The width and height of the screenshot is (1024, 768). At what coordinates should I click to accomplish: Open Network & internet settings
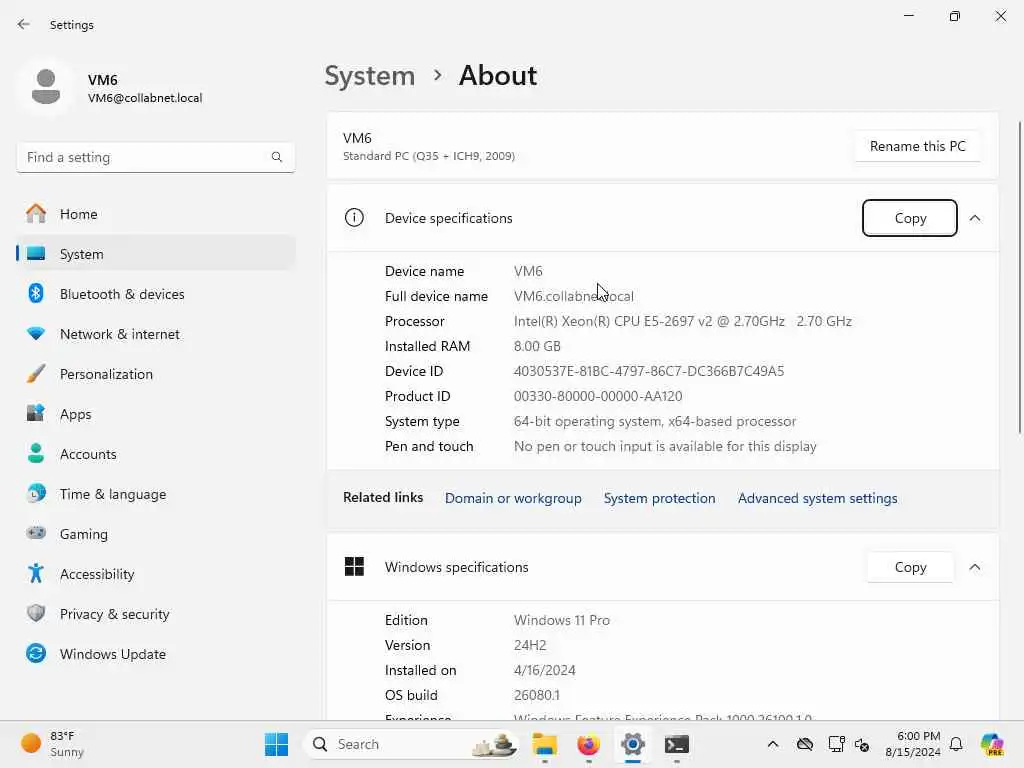[x=155, y=334]
